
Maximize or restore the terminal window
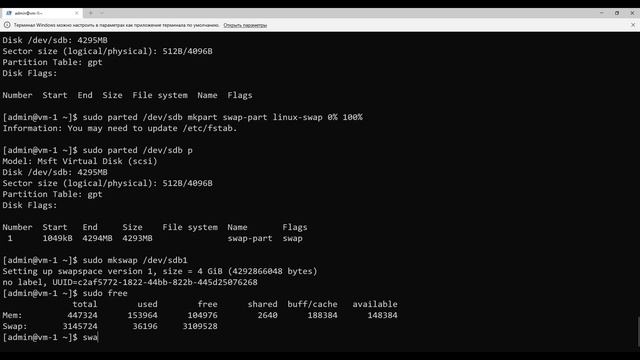point(617,13)
